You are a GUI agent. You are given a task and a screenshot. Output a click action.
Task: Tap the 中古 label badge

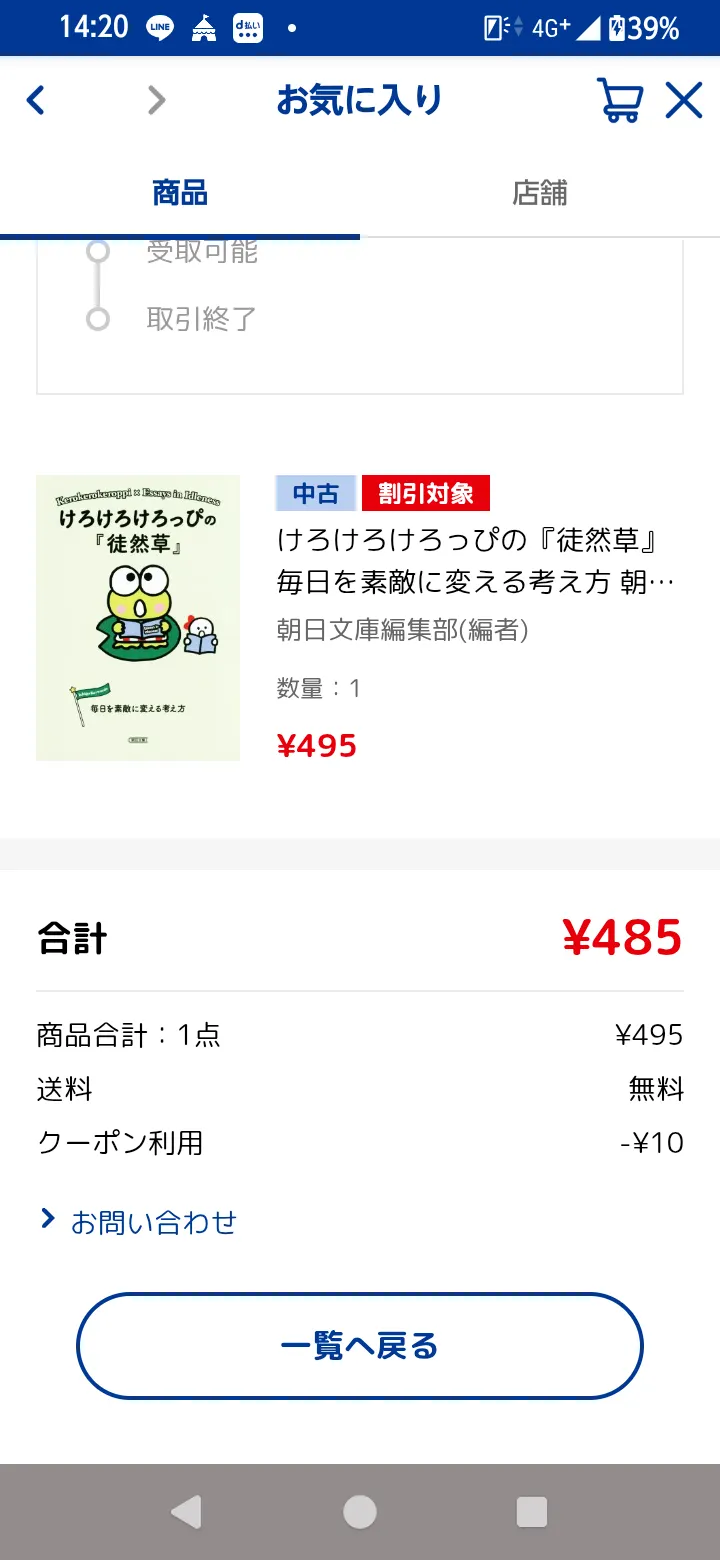(x=316, y=493)
